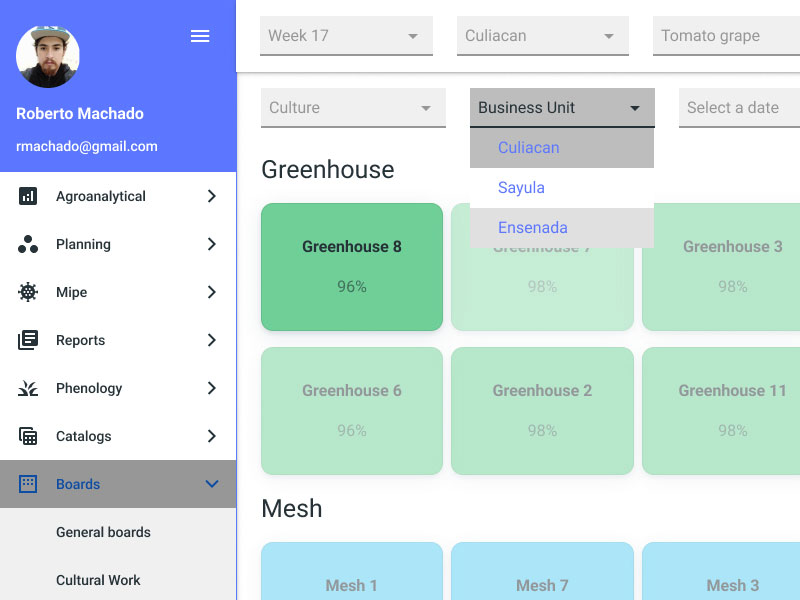This screenshot has width=800, height=600.
Task: Go to Cultural Work page
Action: pos(98,580)
